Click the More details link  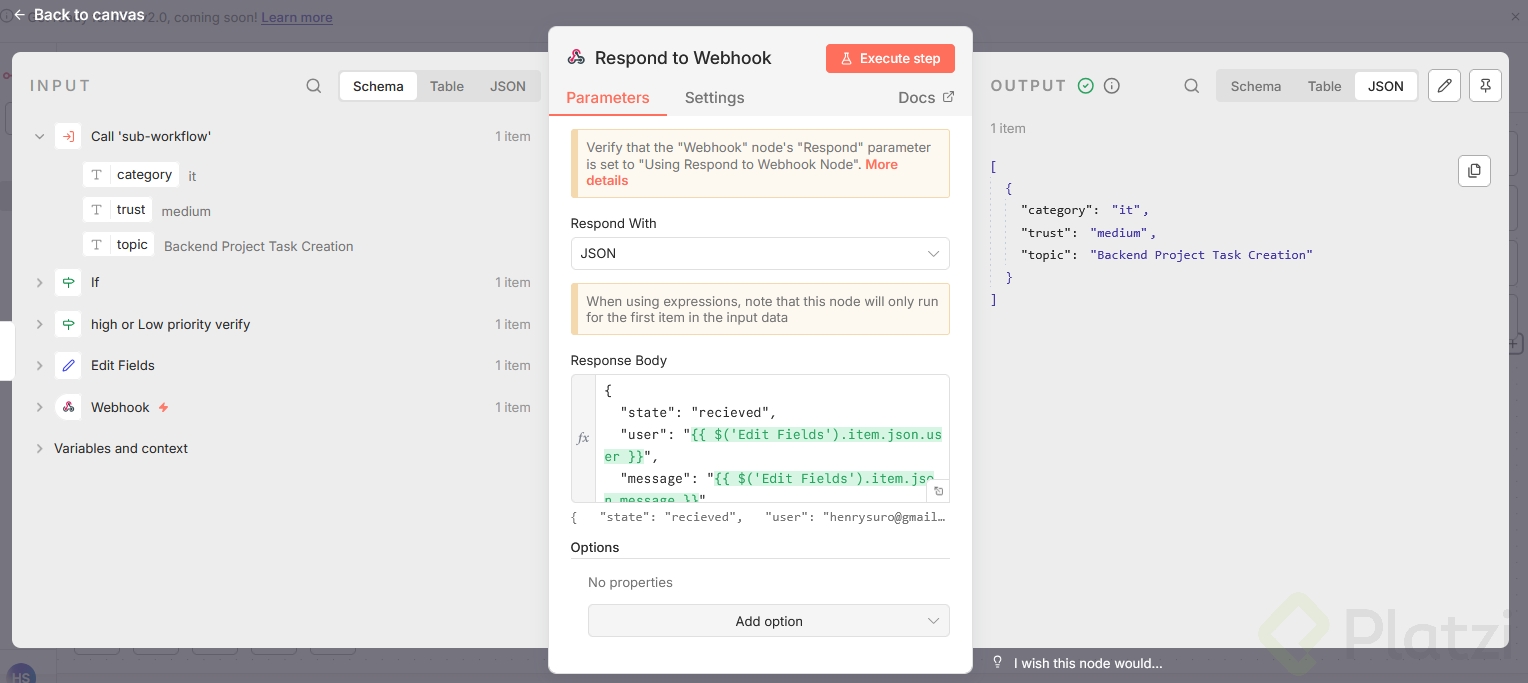[x=742, y=172]
